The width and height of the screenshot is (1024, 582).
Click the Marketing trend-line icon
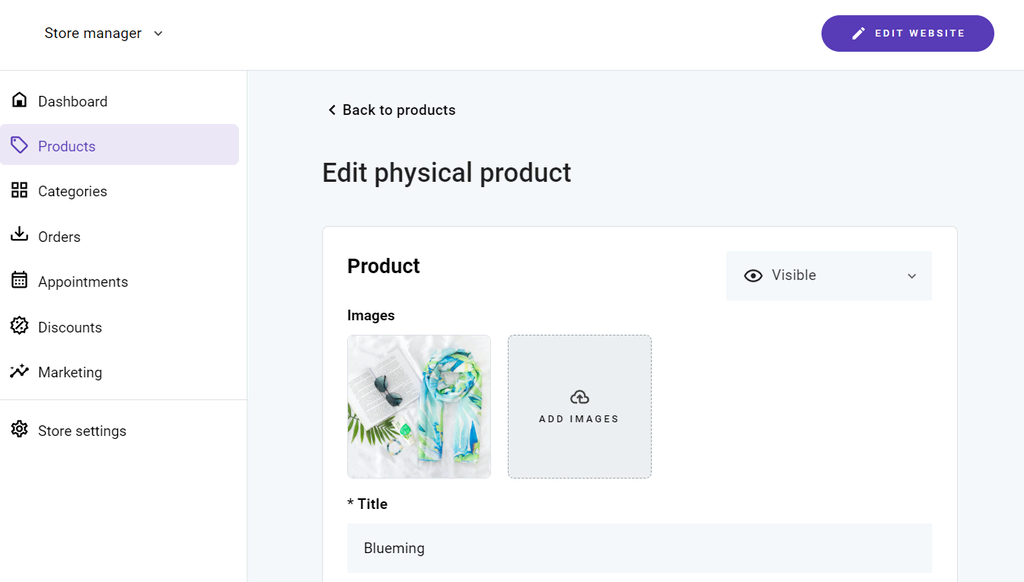pyautogui.click(x=19, y=371)
